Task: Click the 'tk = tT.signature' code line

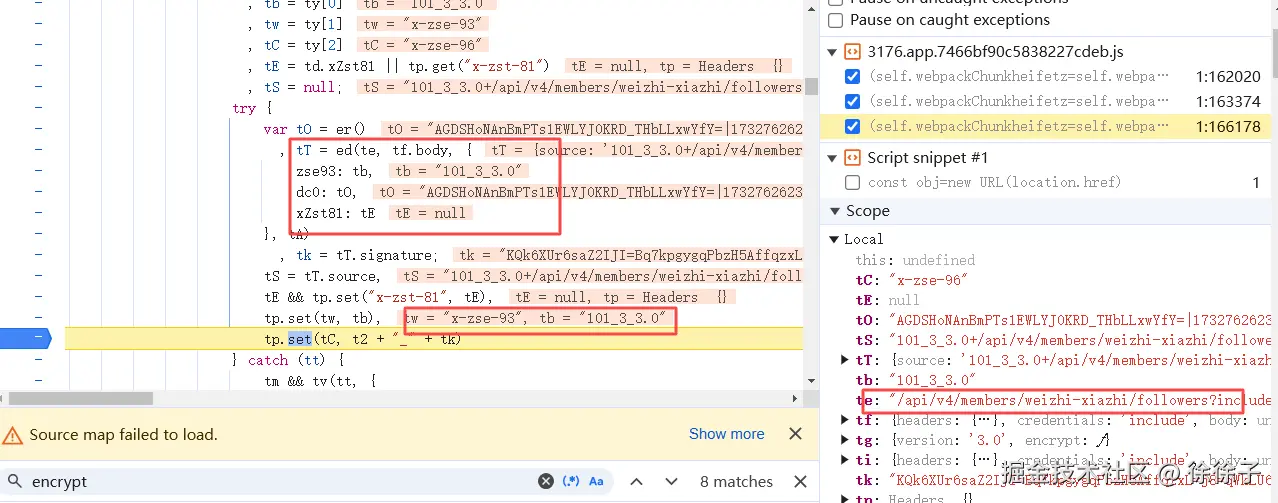Action: pyautogui.click(x=367, y=255)
